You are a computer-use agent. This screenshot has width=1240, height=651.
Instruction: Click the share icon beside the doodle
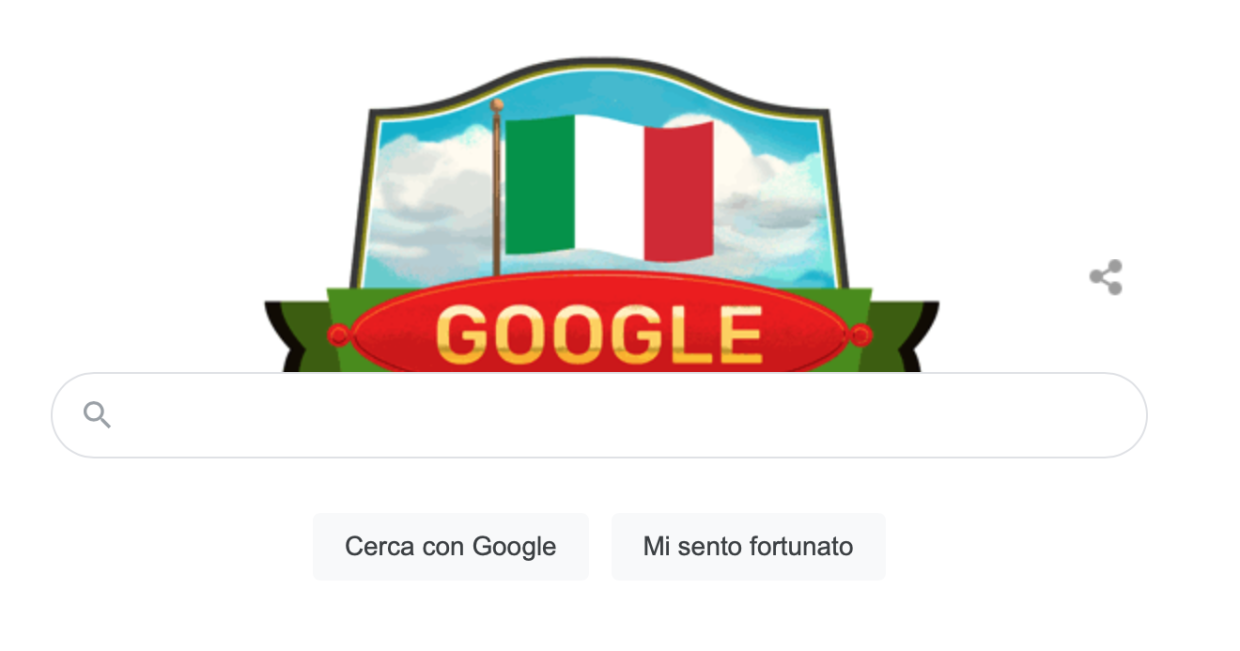pyautogui.click(x=1105, y=277)
